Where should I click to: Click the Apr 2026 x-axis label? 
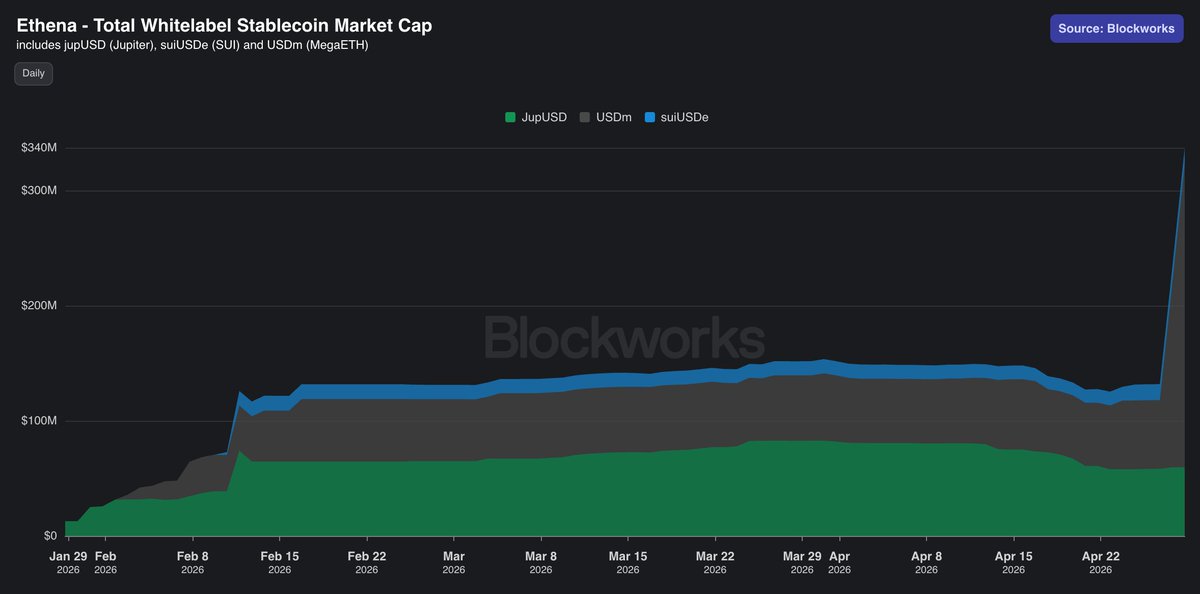[839, 562]
